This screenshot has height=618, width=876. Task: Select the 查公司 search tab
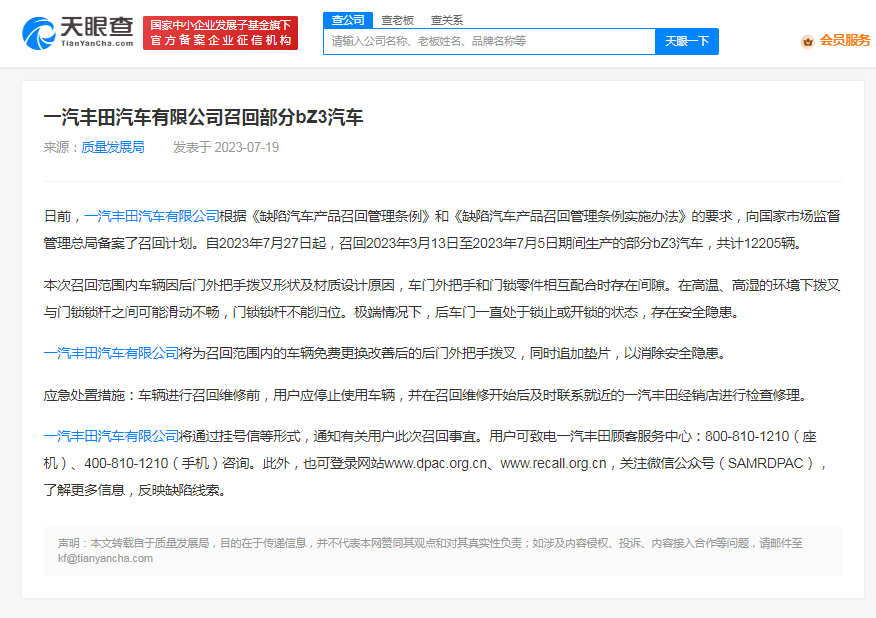[347, 20]
